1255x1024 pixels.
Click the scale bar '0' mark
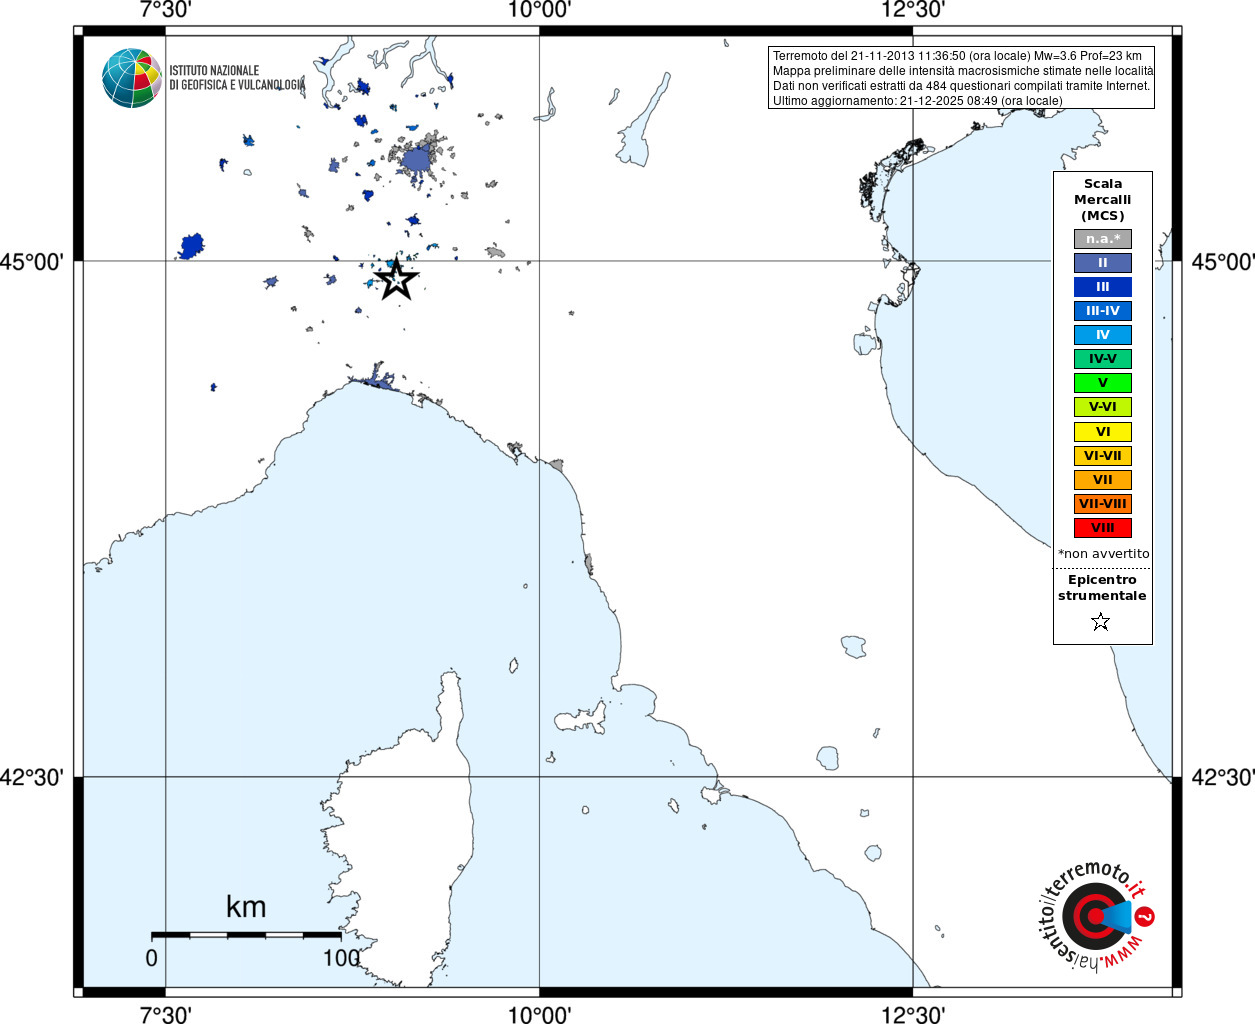point(152,957)
